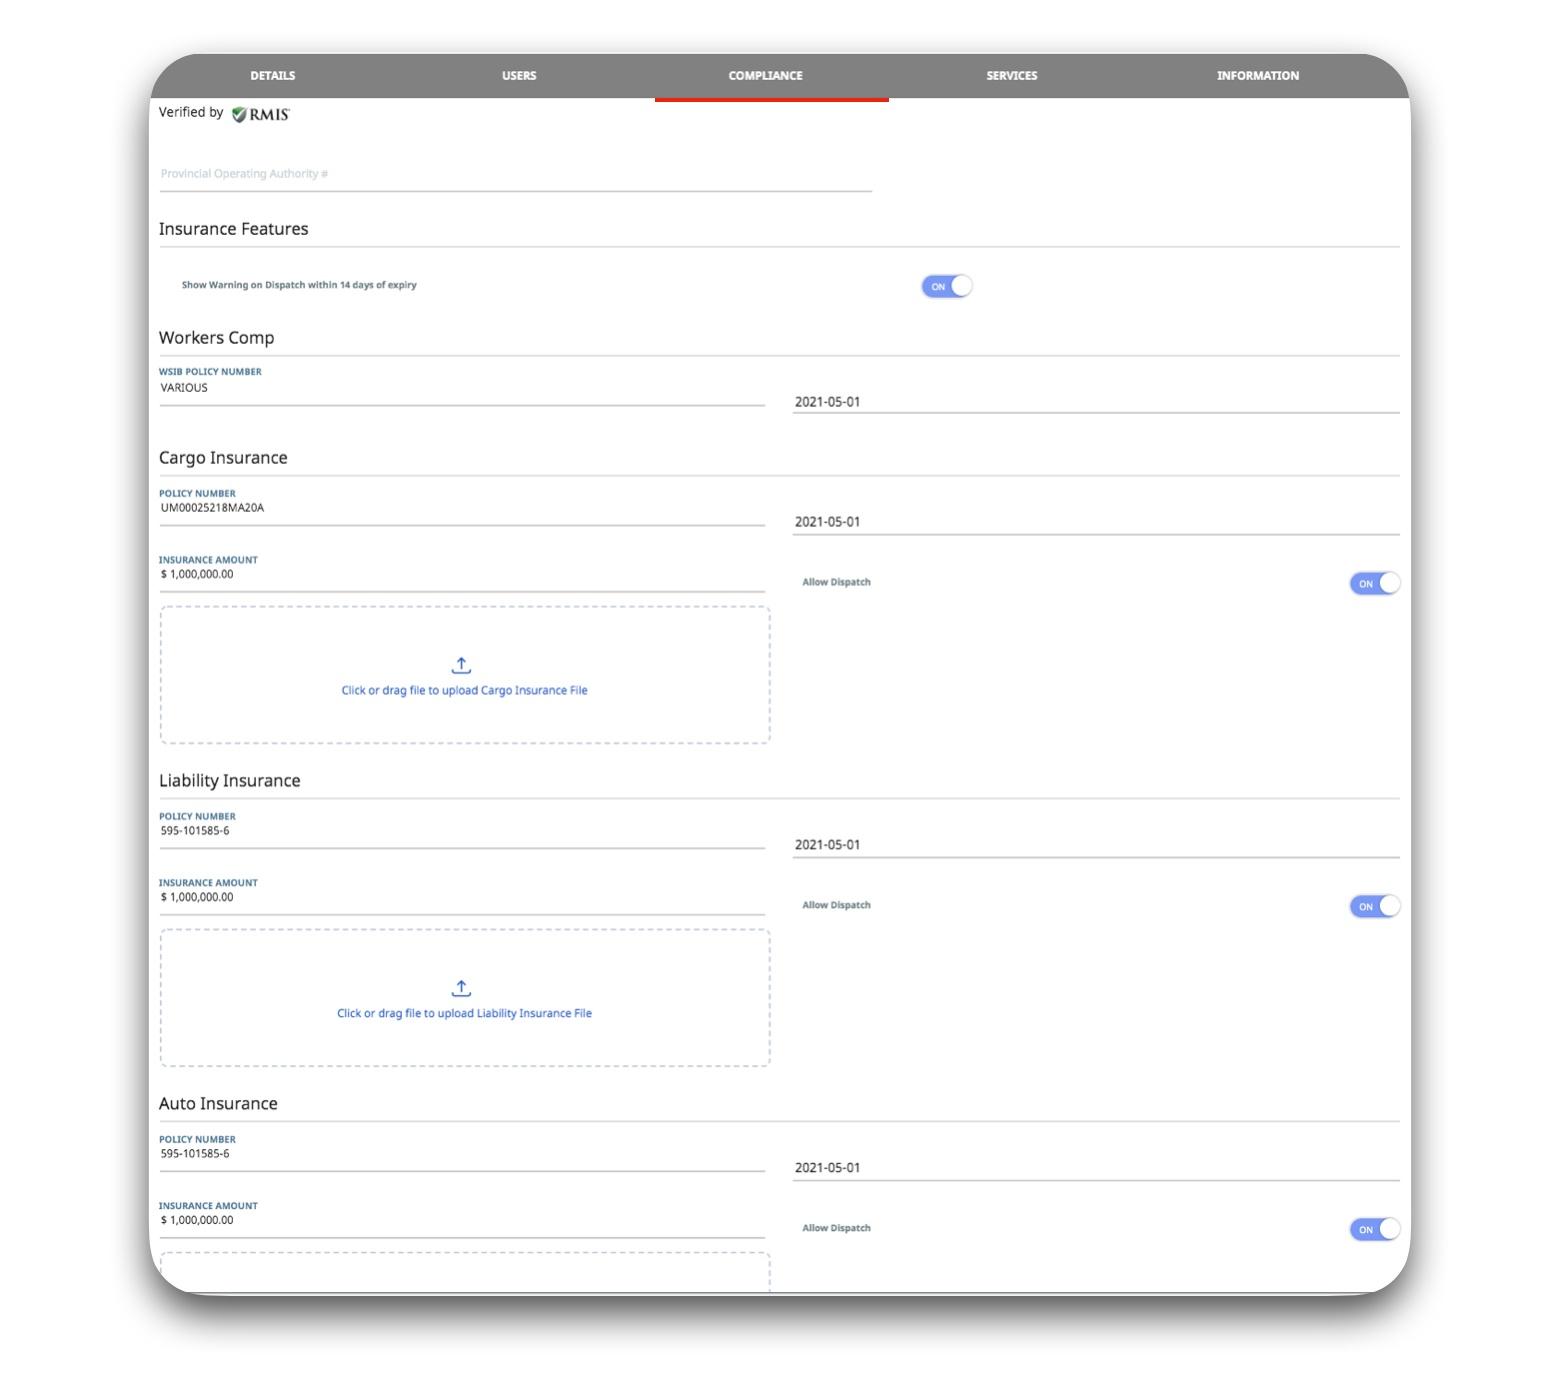Click the Workers Comp heading

pos(216,338)
